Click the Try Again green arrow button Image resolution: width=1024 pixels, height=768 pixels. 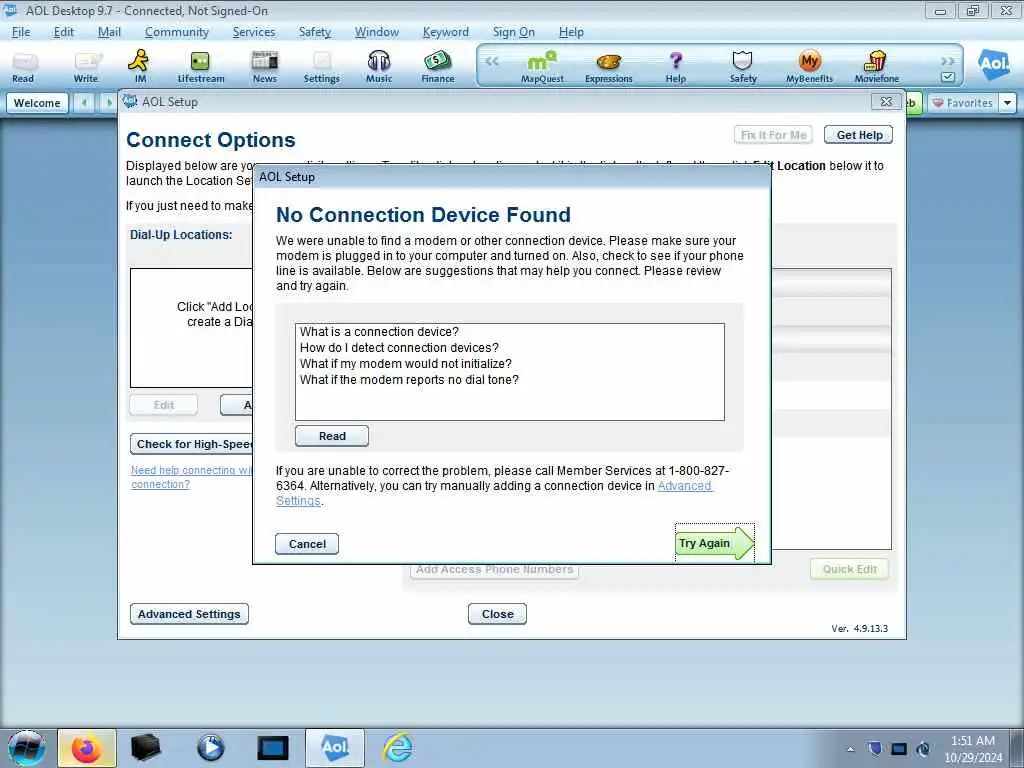click(714, 543)
